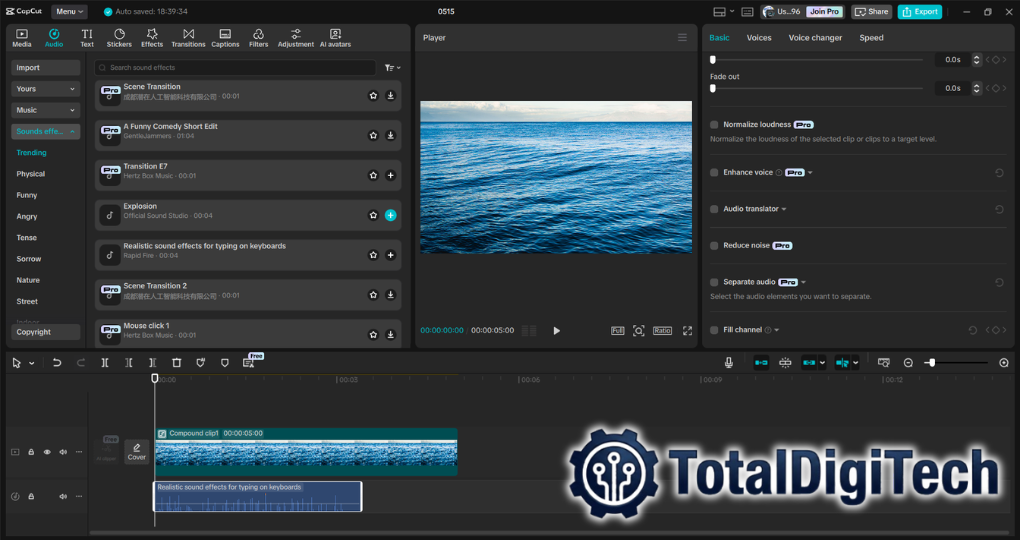Enable the Separate audio checkbox
This screenshot has width=1023, height=540.
(714, 282)
